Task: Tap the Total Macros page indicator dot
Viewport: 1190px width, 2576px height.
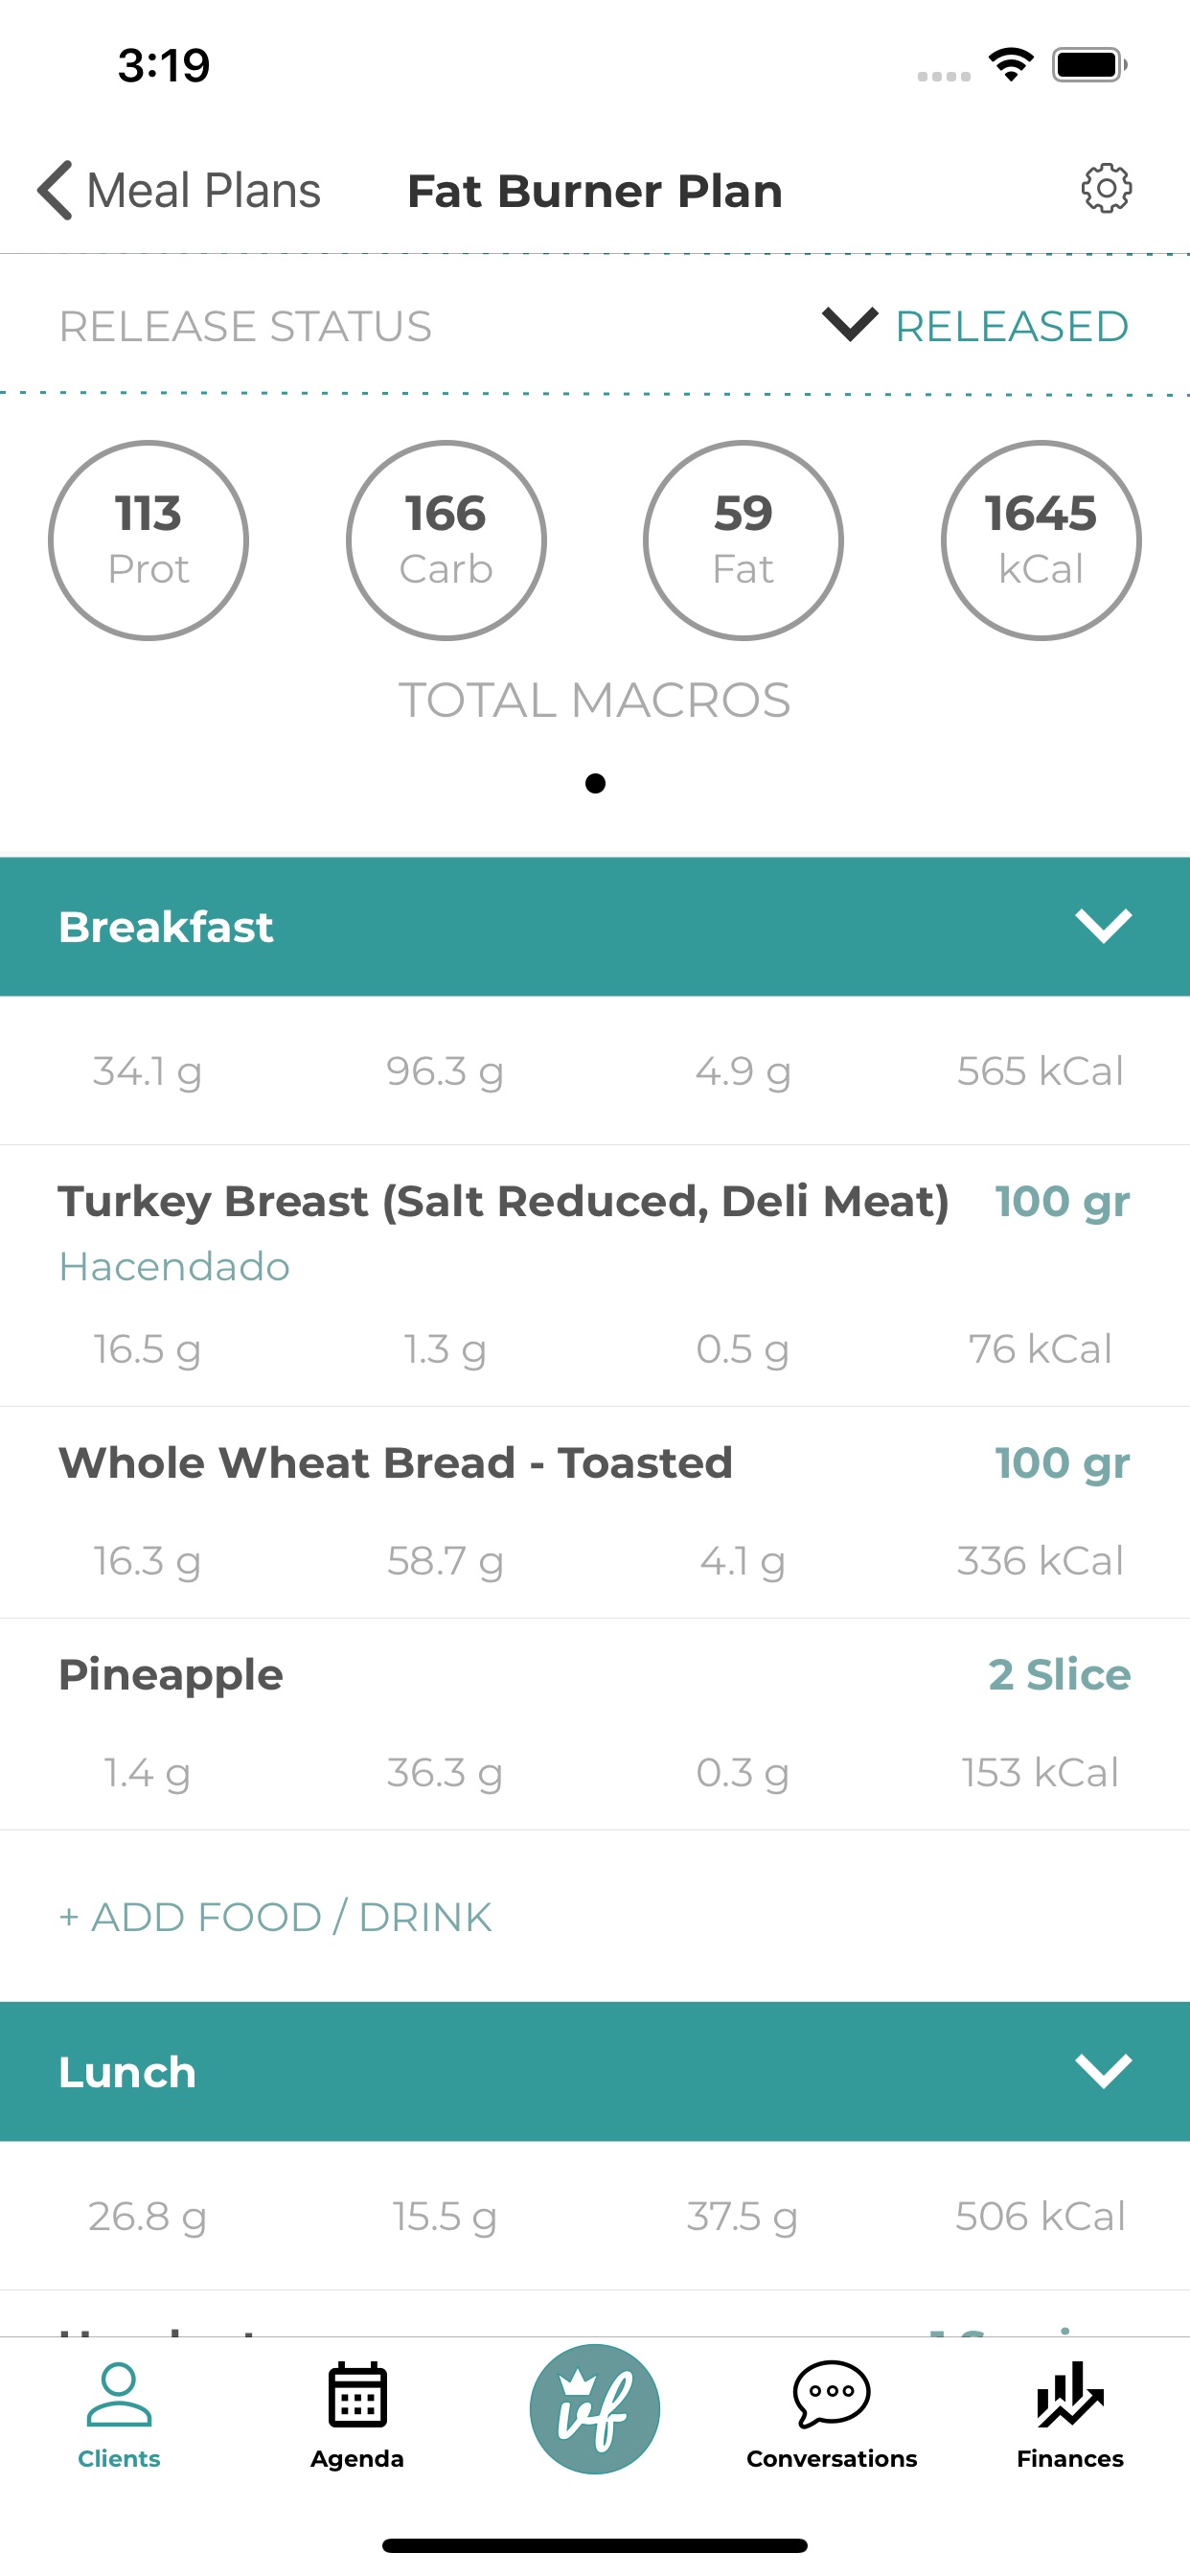Action: coord(595,783)
